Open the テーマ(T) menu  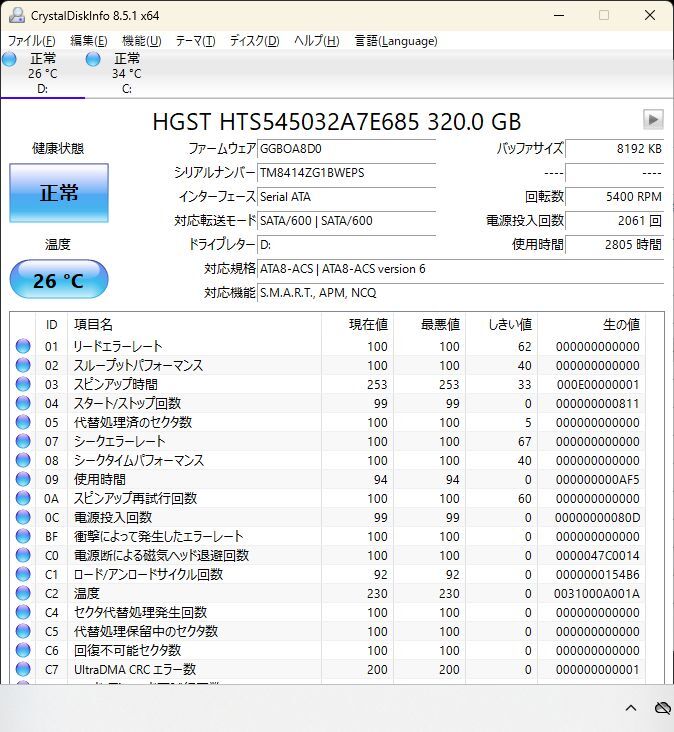(195, 41)
